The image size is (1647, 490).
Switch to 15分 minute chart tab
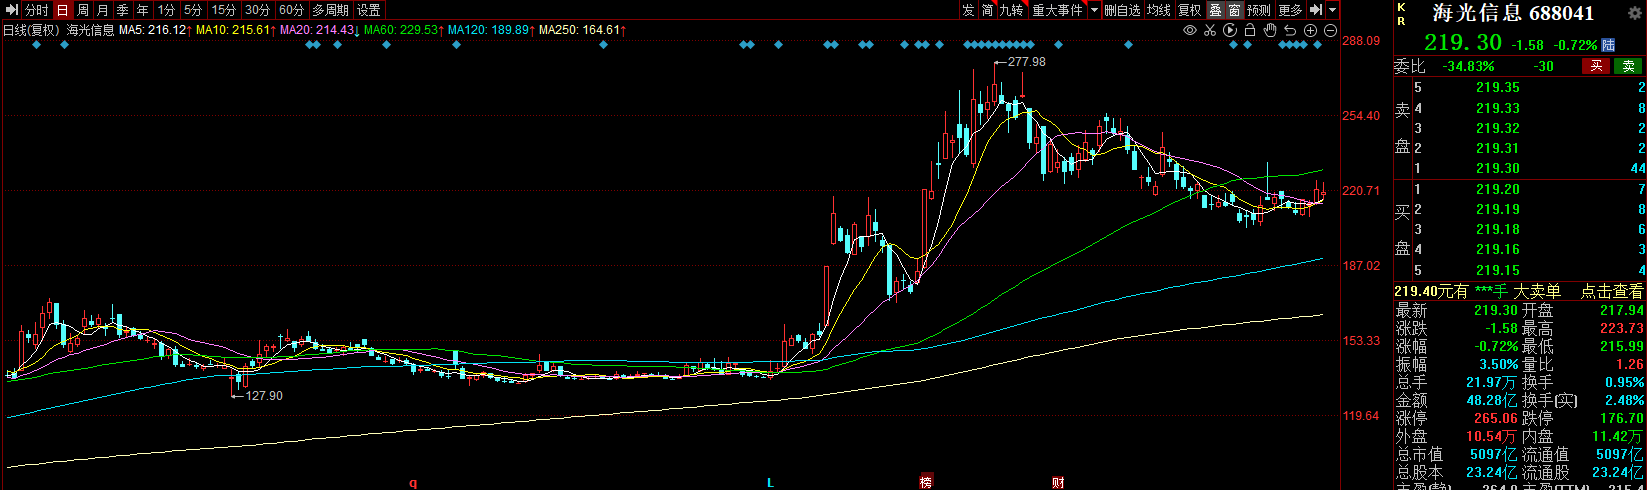click(x=224, y=10)
